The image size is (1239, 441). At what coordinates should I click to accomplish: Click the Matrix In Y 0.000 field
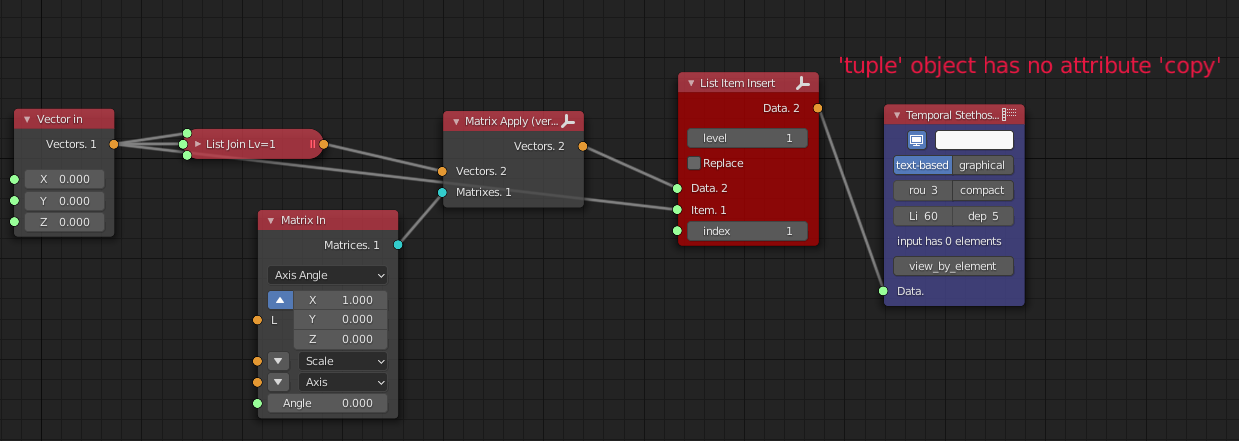[x=340, y=320]
